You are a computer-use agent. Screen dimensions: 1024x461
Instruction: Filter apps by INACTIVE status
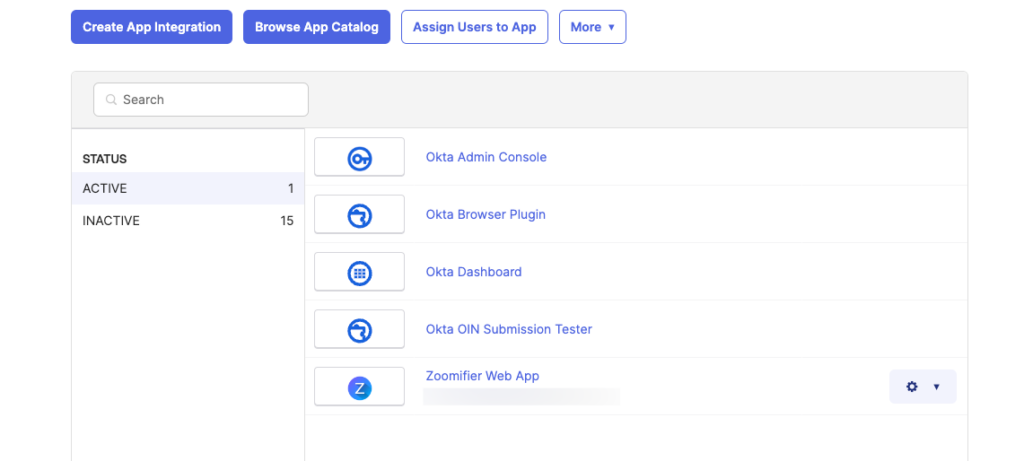tap(188, 221)
